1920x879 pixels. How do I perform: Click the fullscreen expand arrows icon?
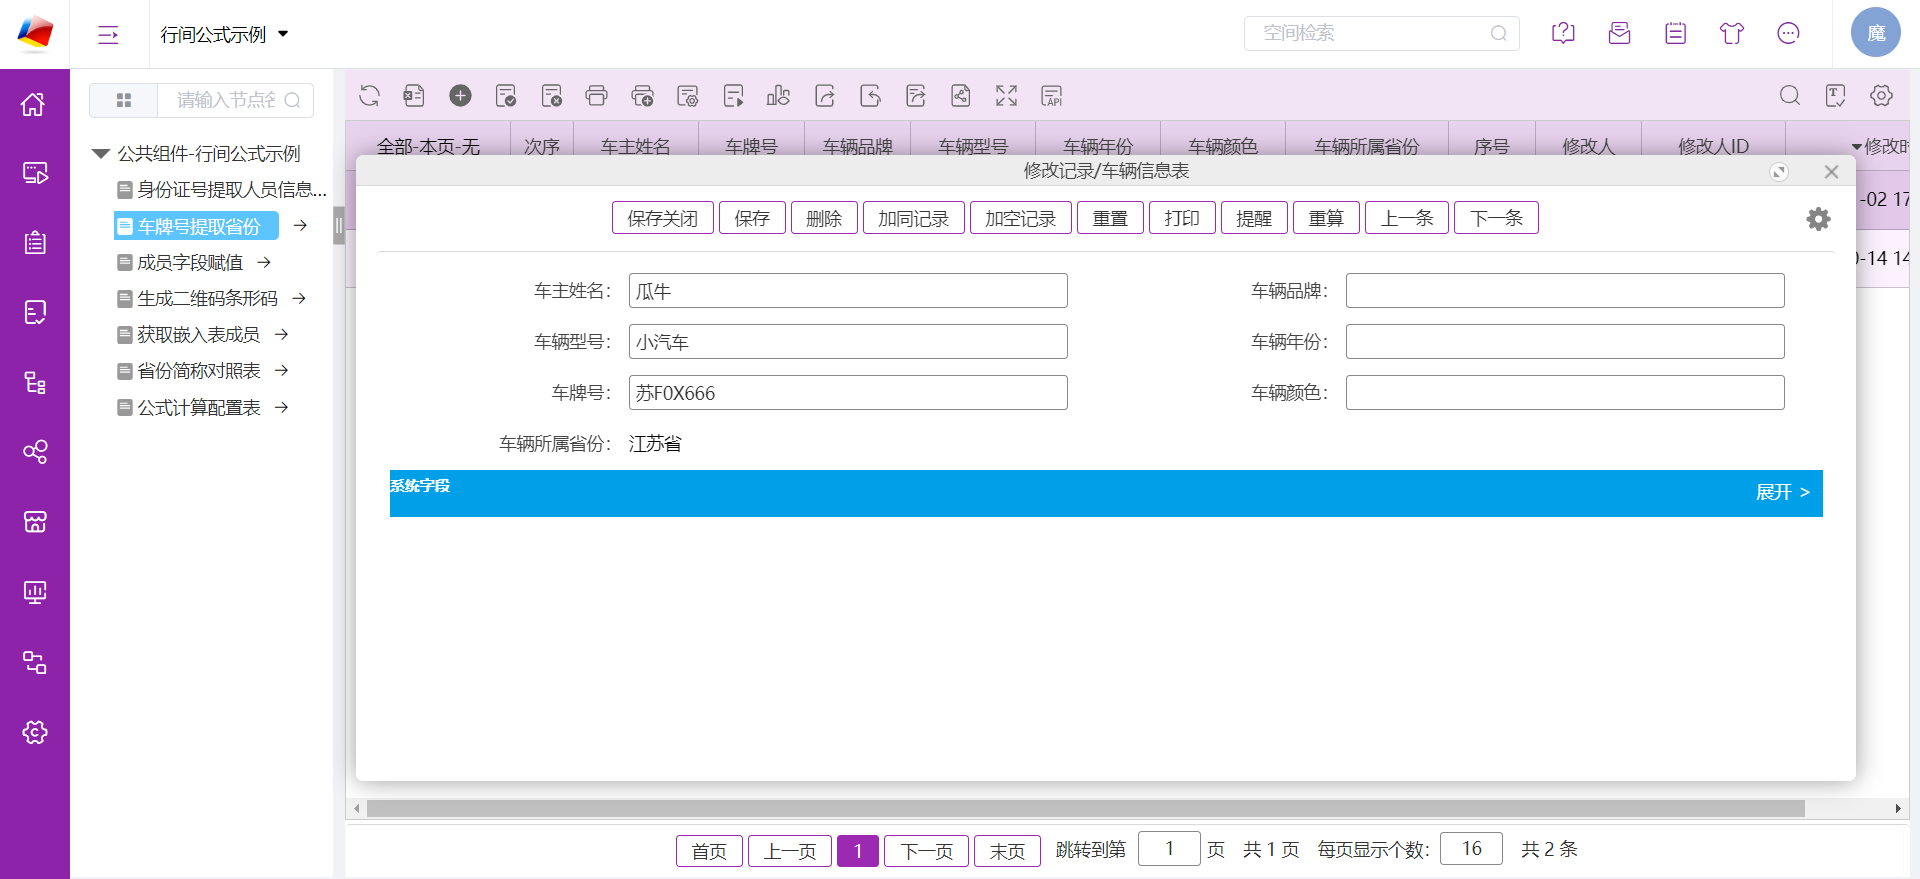pyautogui.click(x=1006, y=96)
